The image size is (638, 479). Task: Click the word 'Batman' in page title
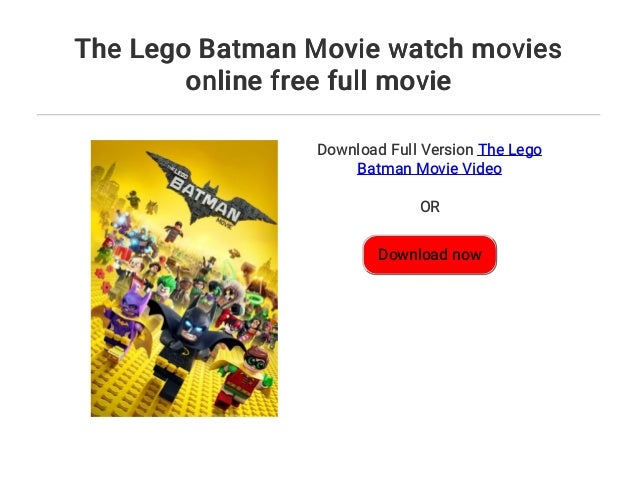tap(247, 48)
